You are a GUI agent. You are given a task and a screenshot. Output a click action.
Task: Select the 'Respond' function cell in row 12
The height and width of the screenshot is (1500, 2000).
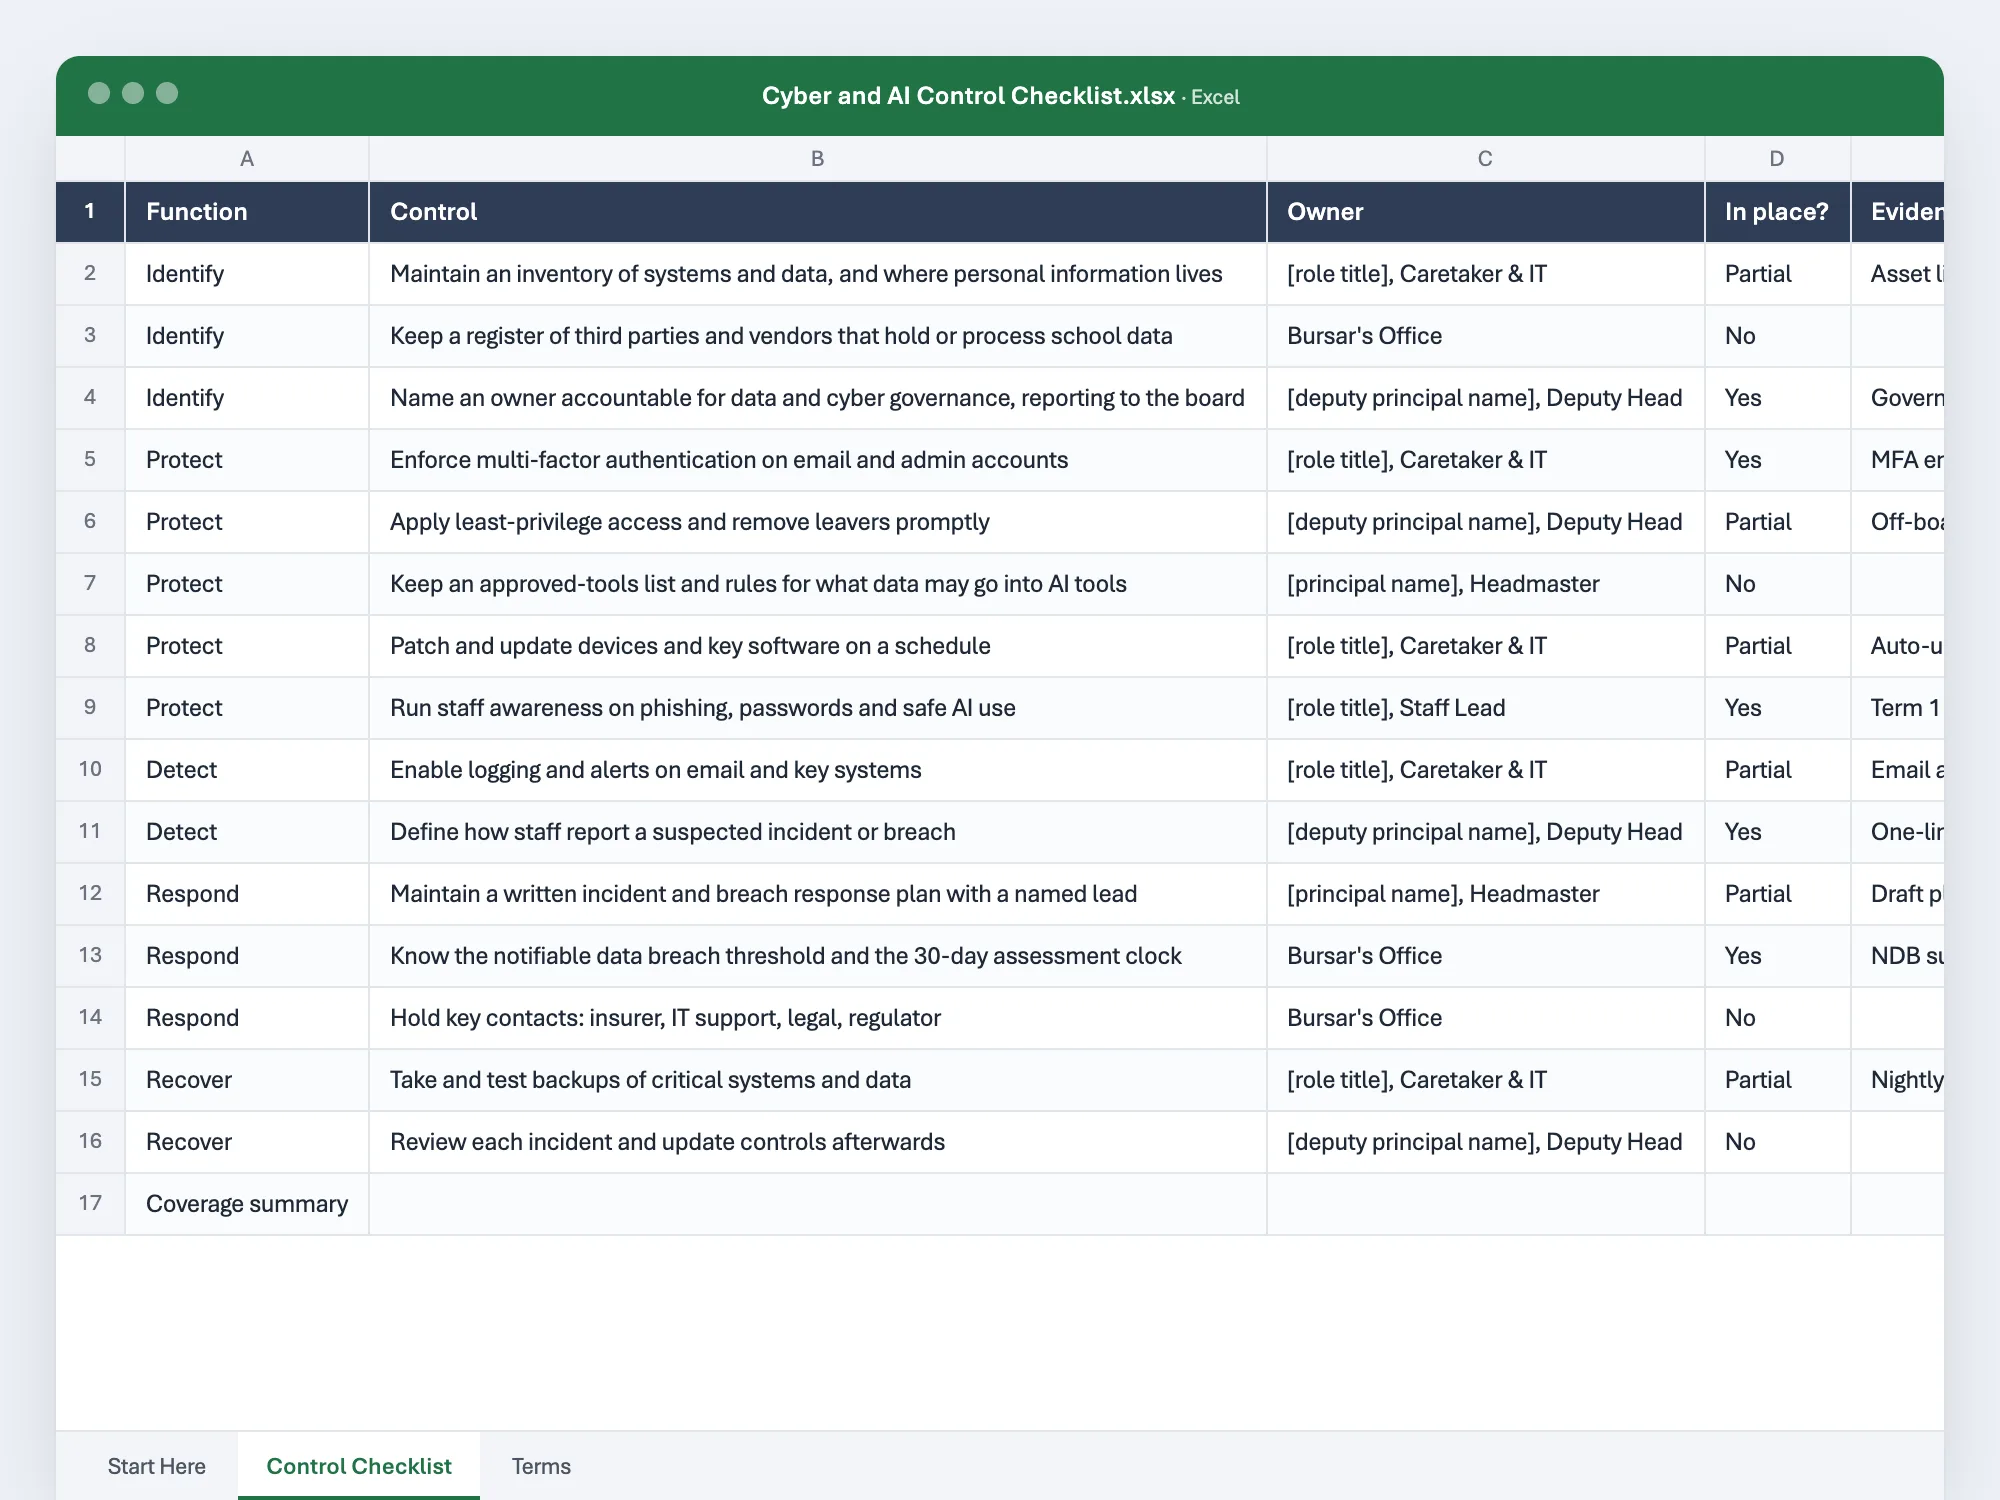coord(247,893)
